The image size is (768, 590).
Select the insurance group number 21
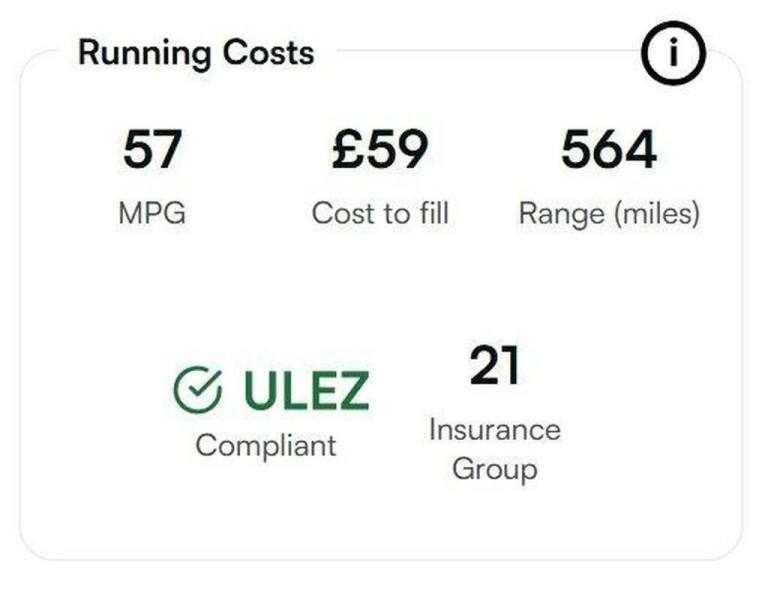pyautogui.click(x=494, y=366)
